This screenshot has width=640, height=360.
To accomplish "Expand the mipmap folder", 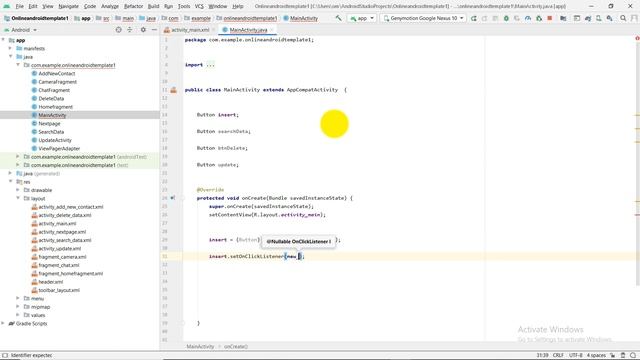I will [x=18, y=307].
